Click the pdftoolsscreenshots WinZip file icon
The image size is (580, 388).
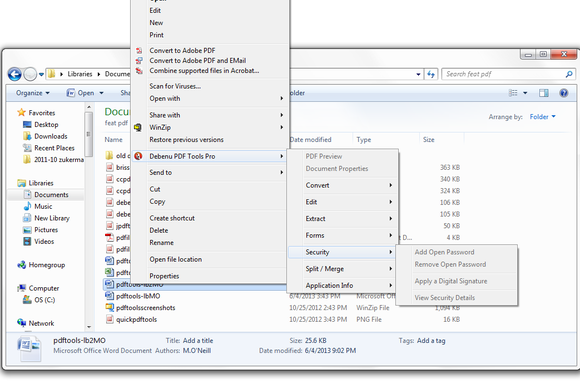tap(109, 307)
